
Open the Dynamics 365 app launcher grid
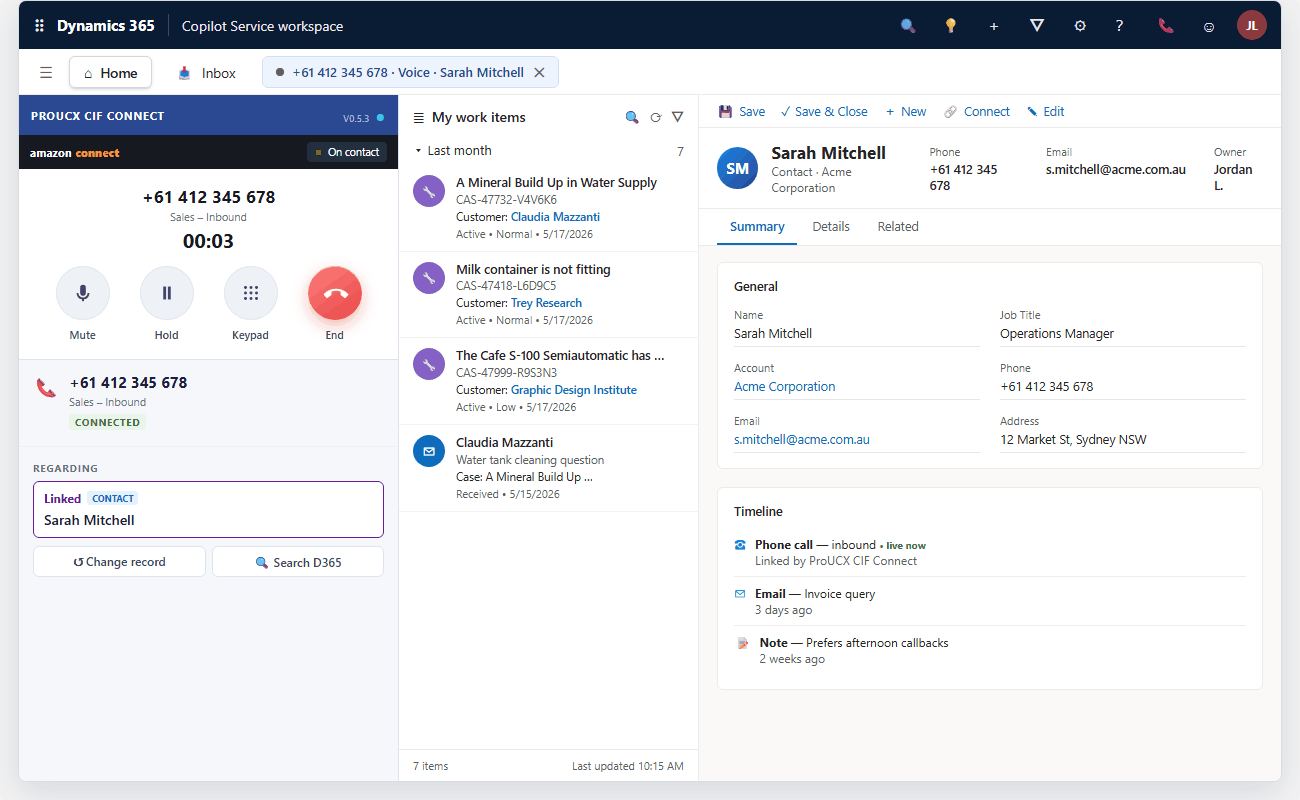[x=40, y=26]
